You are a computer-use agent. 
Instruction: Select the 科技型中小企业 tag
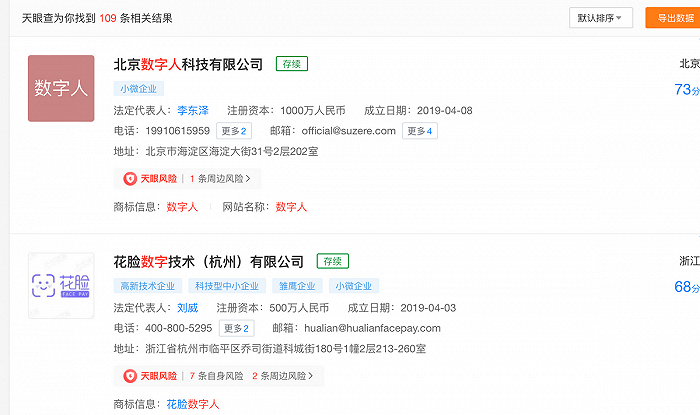pyautogui.click(x=227, y=286)
